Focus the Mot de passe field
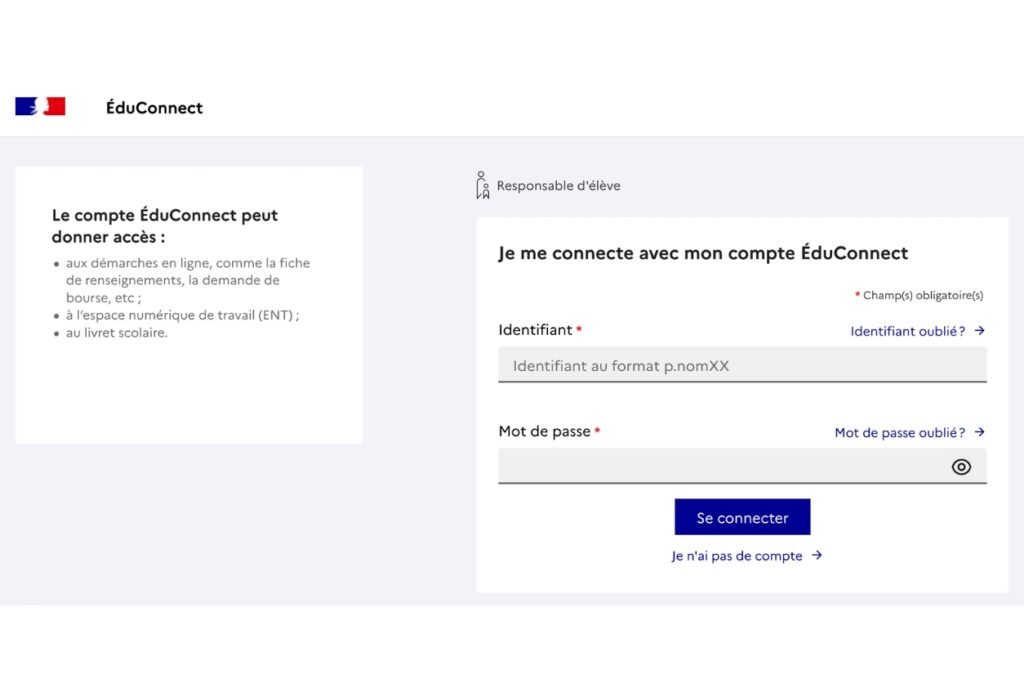The width and height of the screenshot is (1024, 683). click(x=720, y=467)
